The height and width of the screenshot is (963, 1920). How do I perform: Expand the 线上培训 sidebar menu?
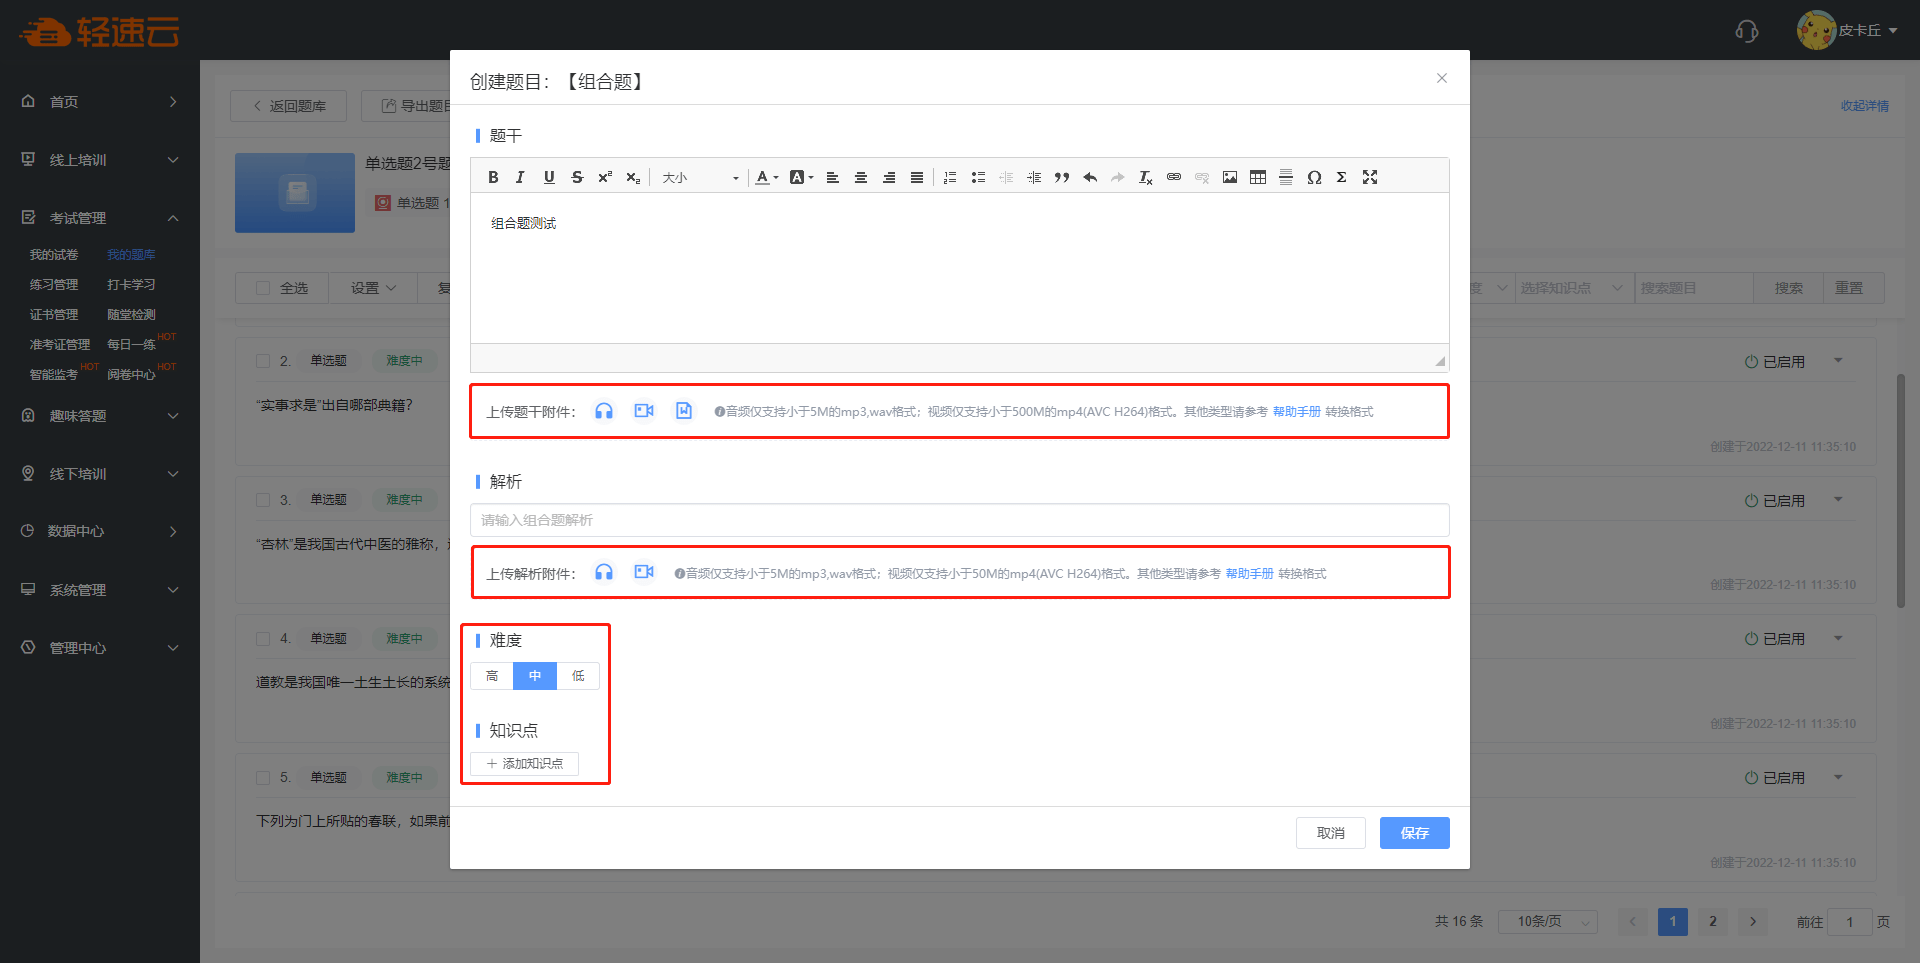(x=100, y=160)
